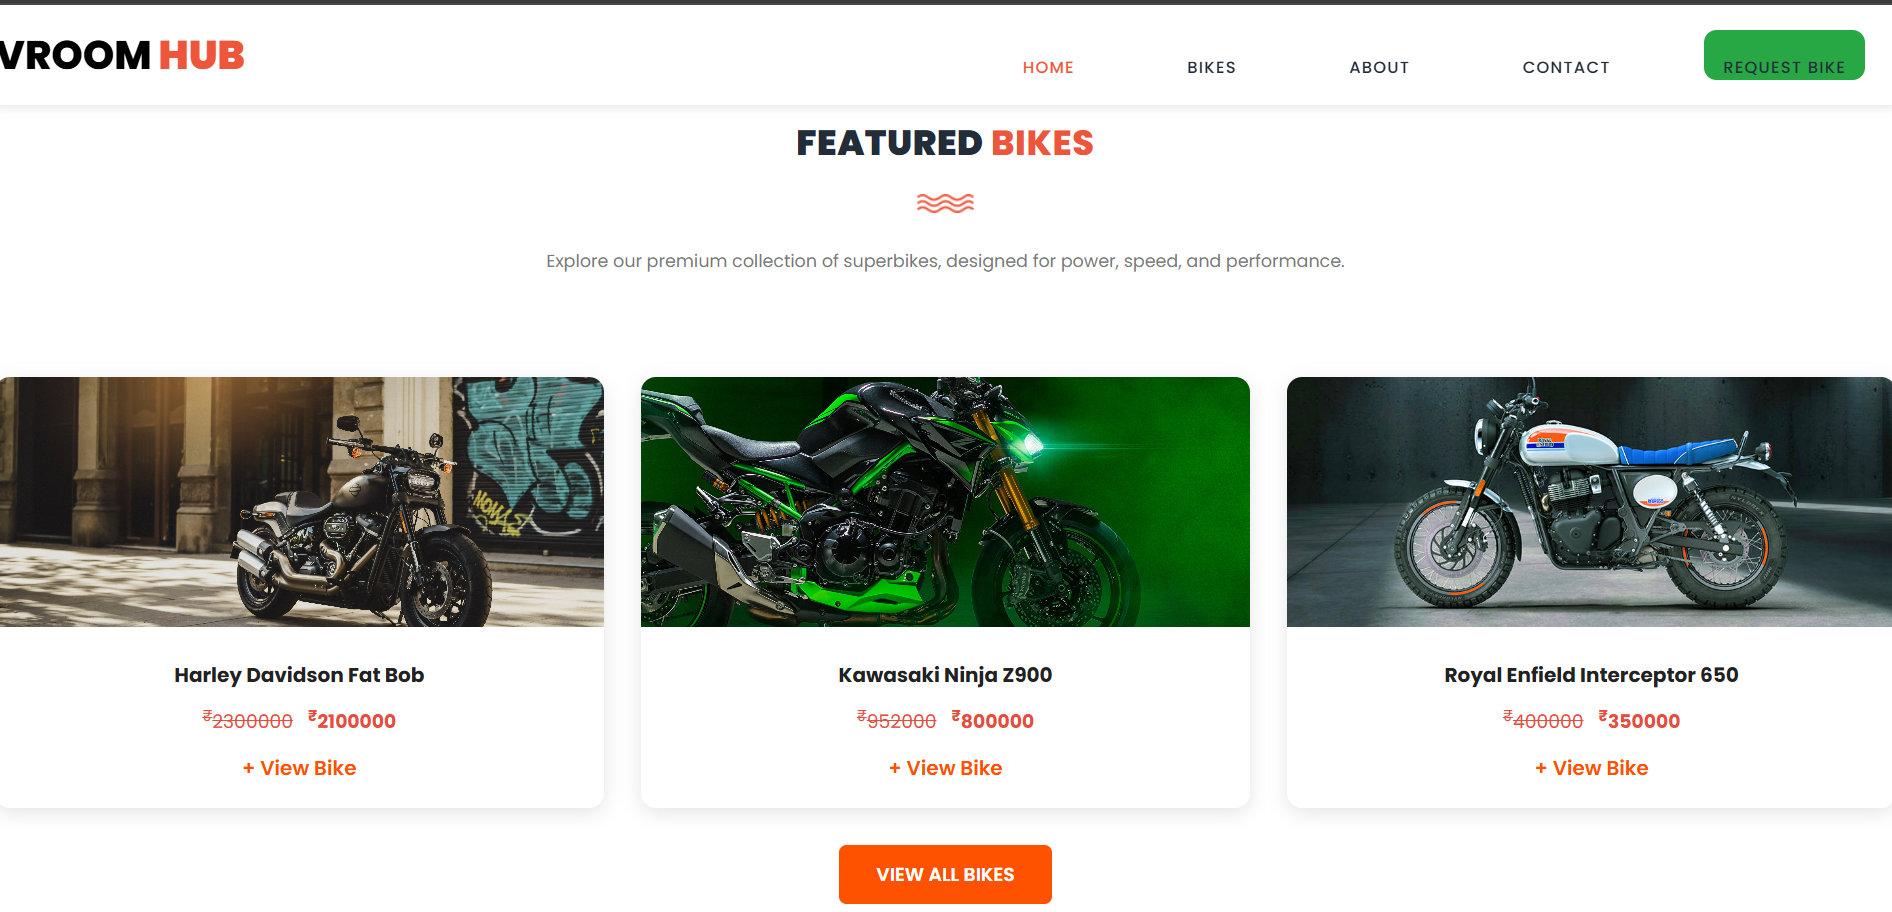The height and width of the screenshot is (912, 1892).
Task: Click the discounted price ₹2100000
Action: point(352,720)
